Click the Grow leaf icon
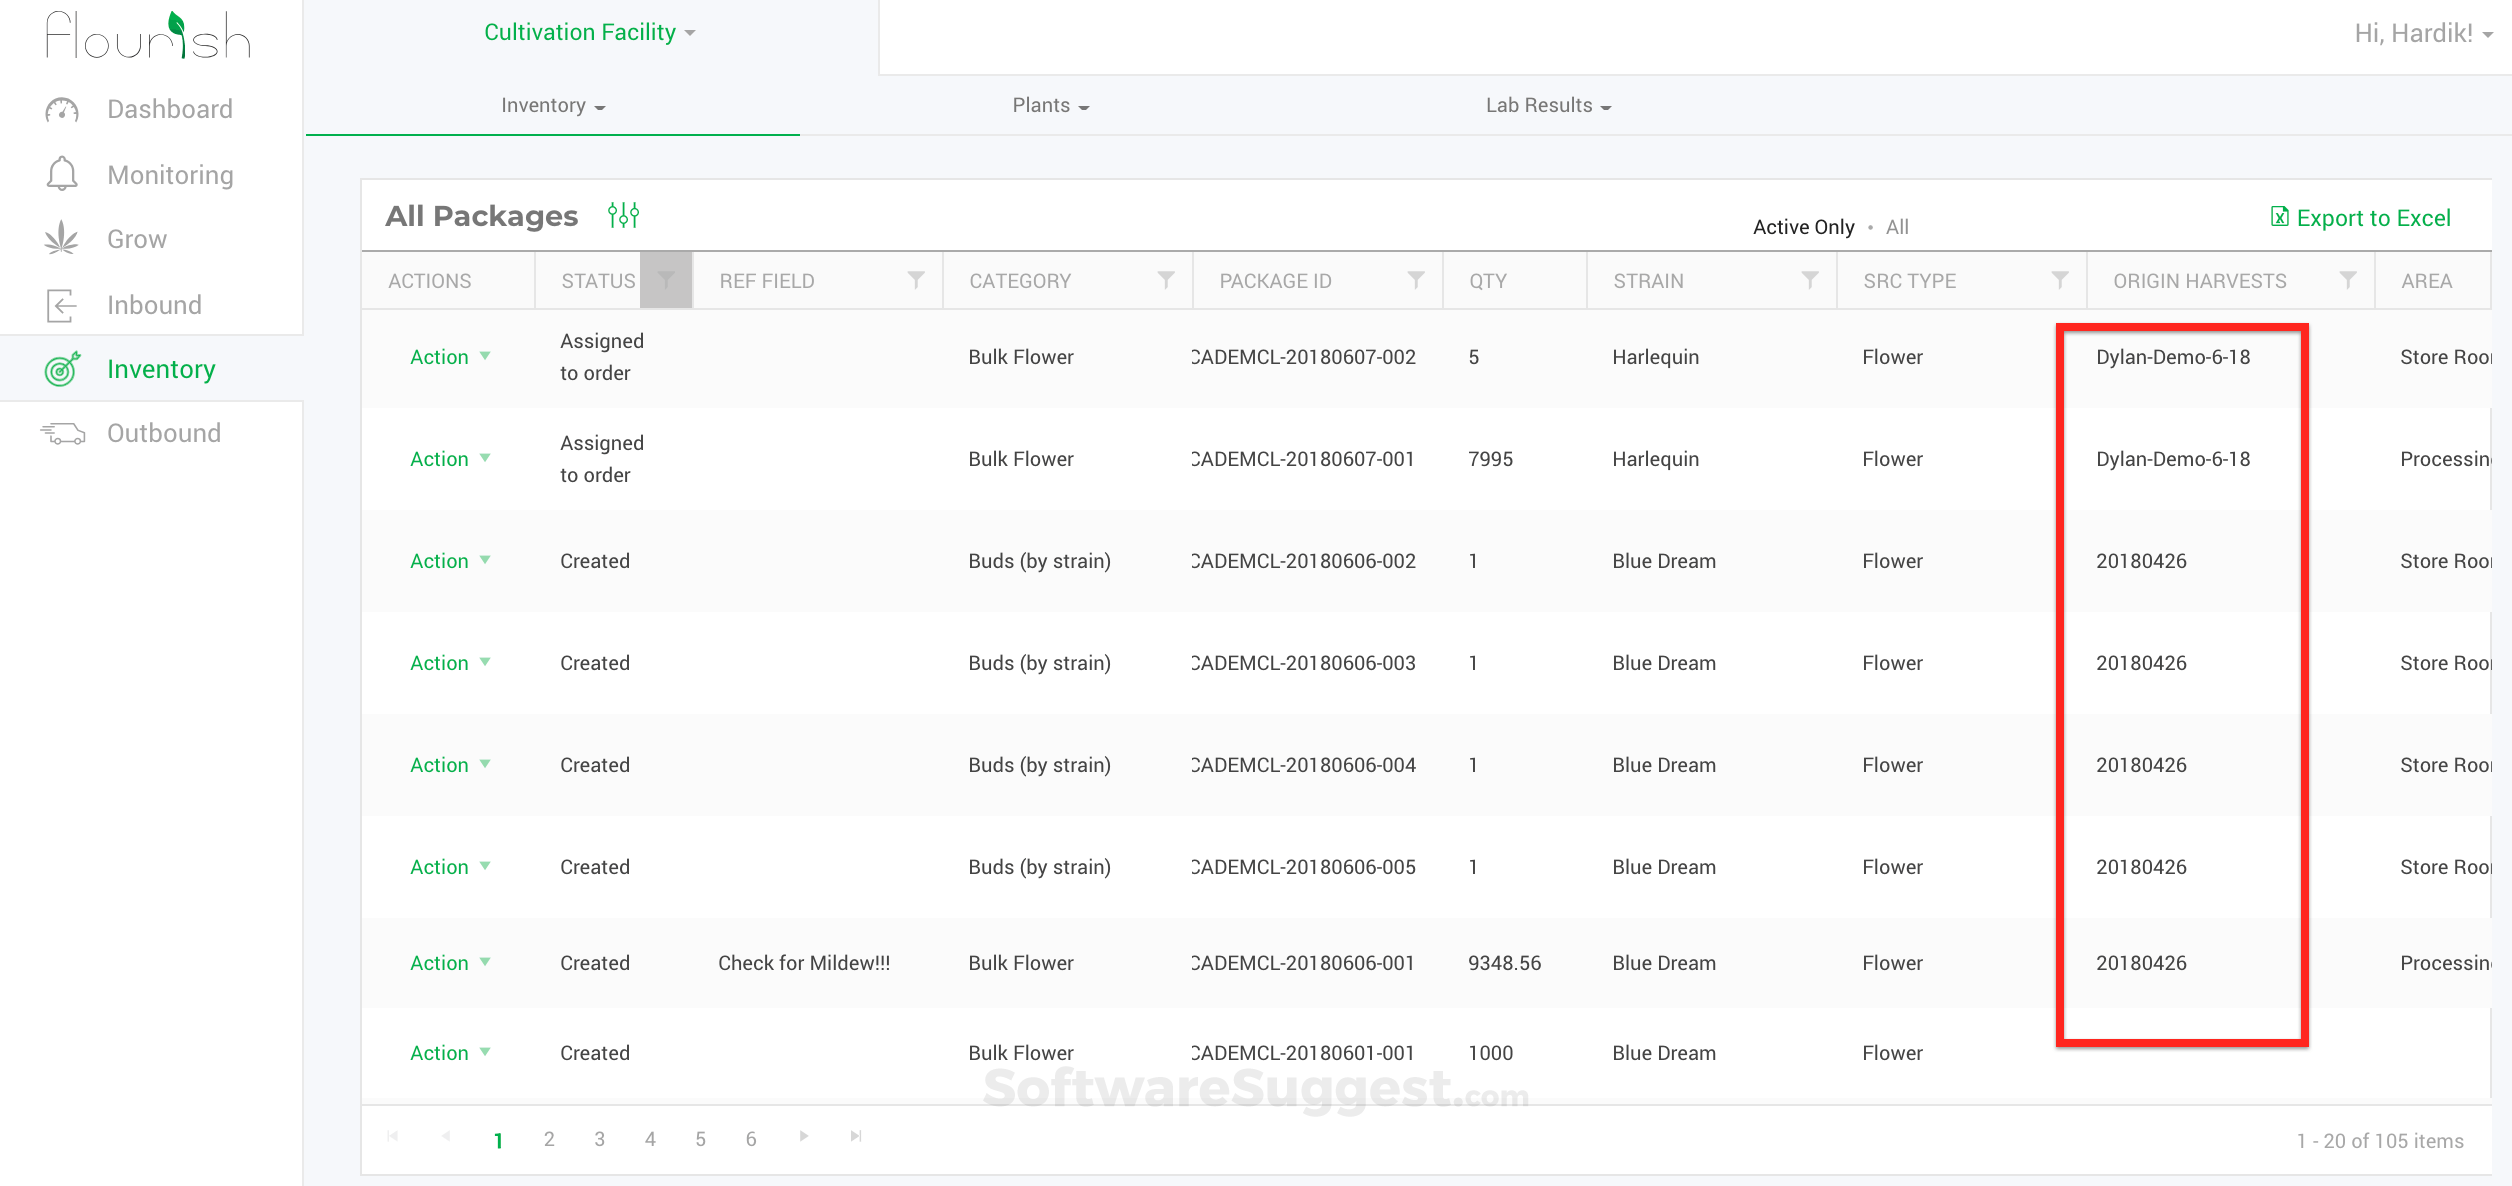2512x1186 pixels. (x=62, y=239)
